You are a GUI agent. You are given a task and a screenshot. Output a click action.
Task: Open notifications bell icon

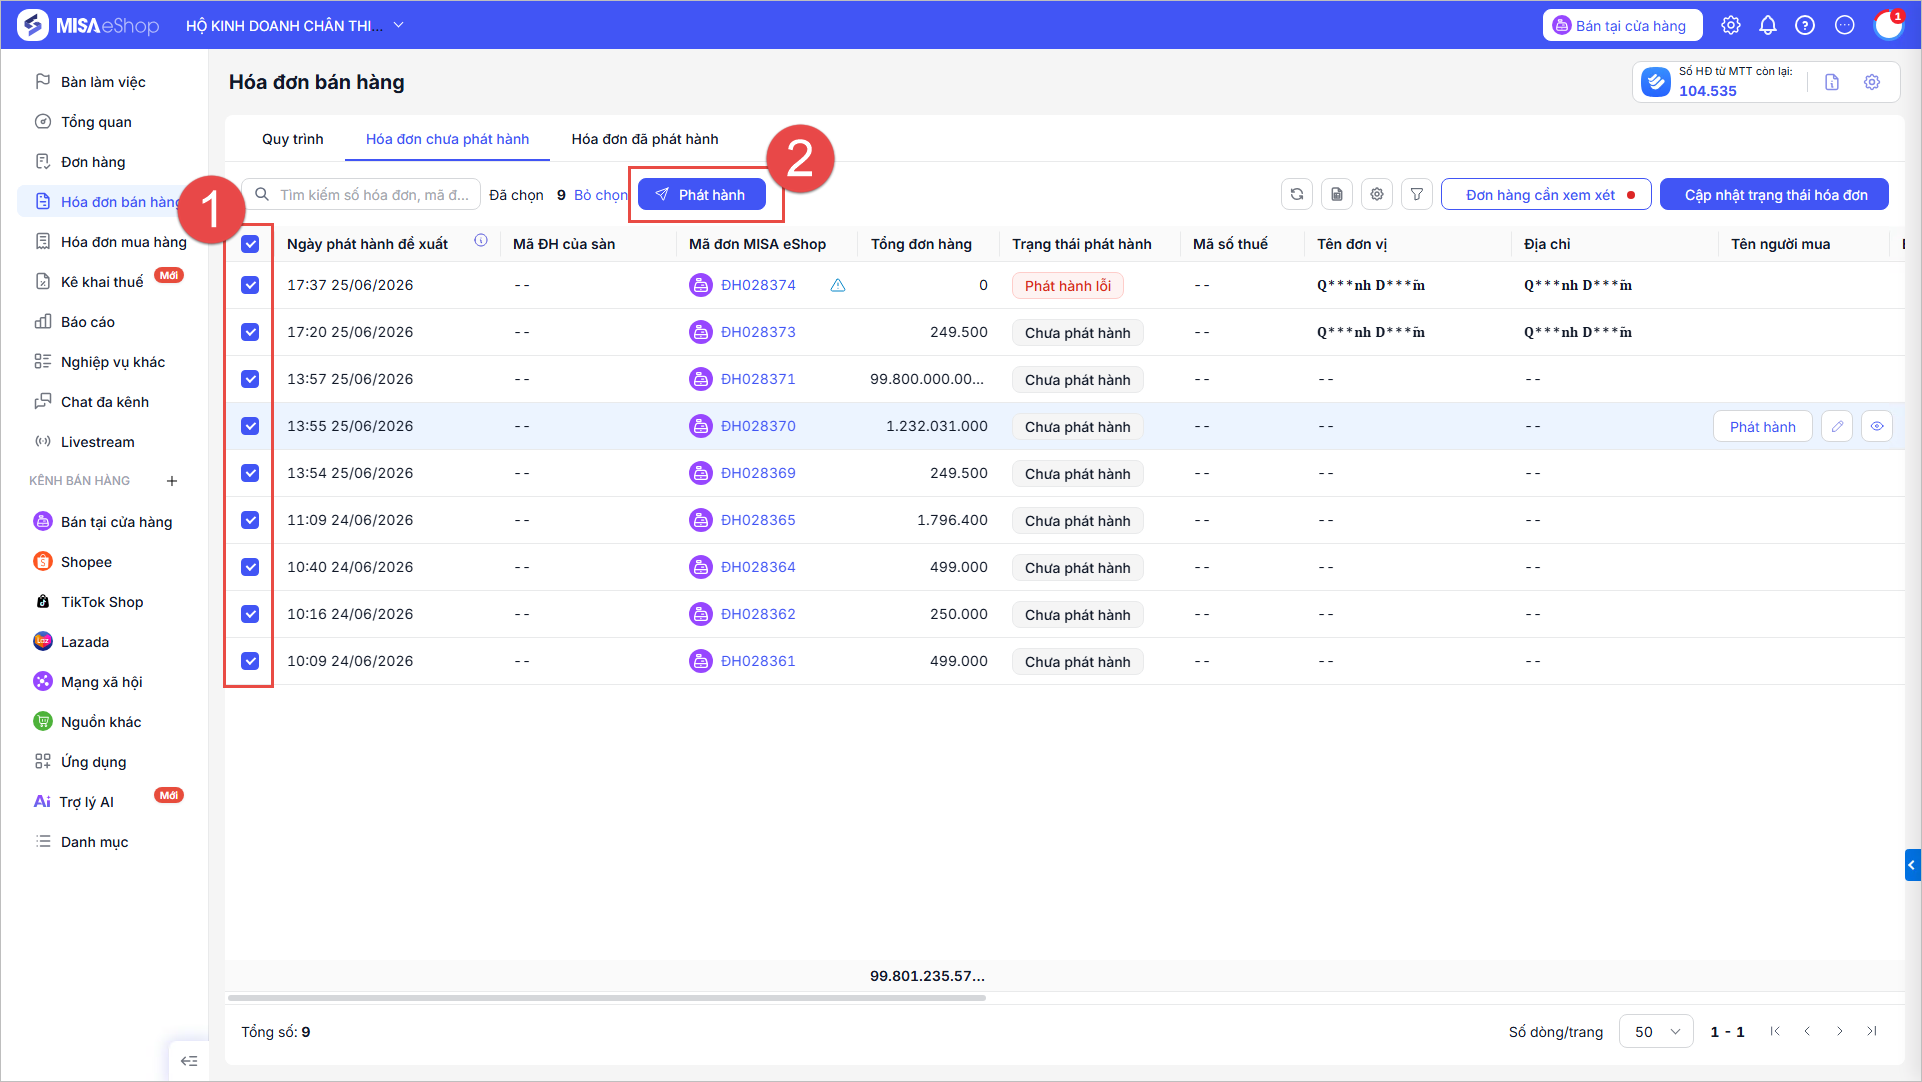1768,26
